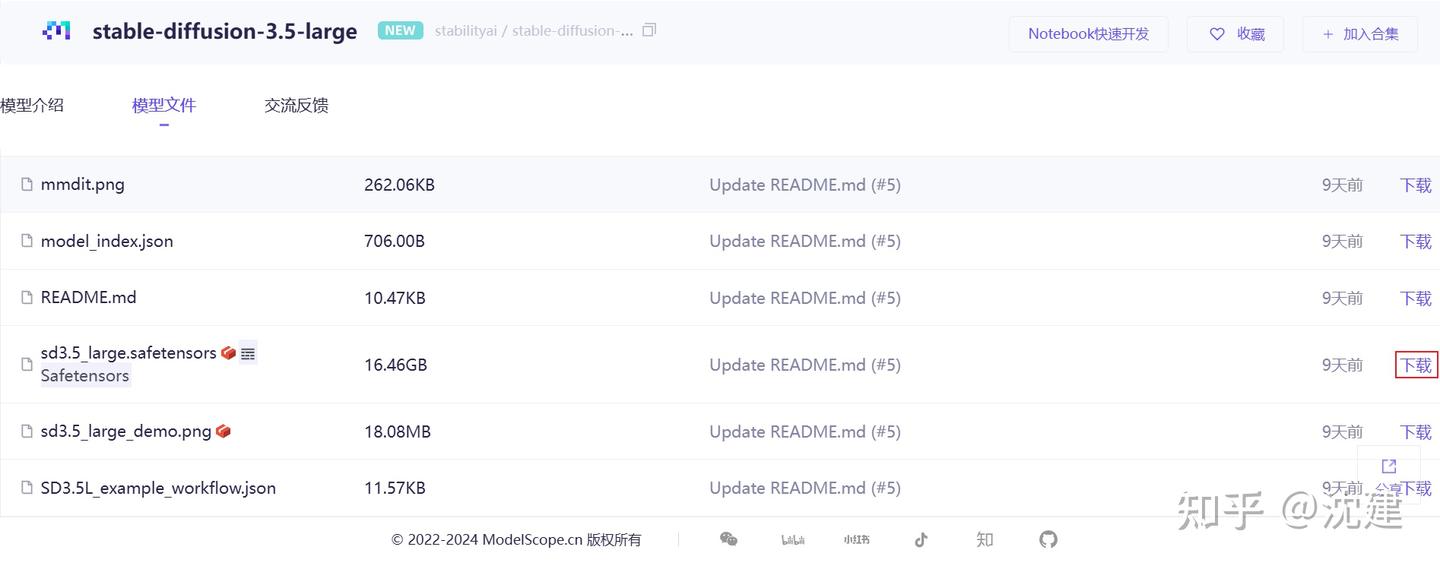
Task: Click the file icon beside sd3.5_large.safetensors
Action: [x=27, y=364]
